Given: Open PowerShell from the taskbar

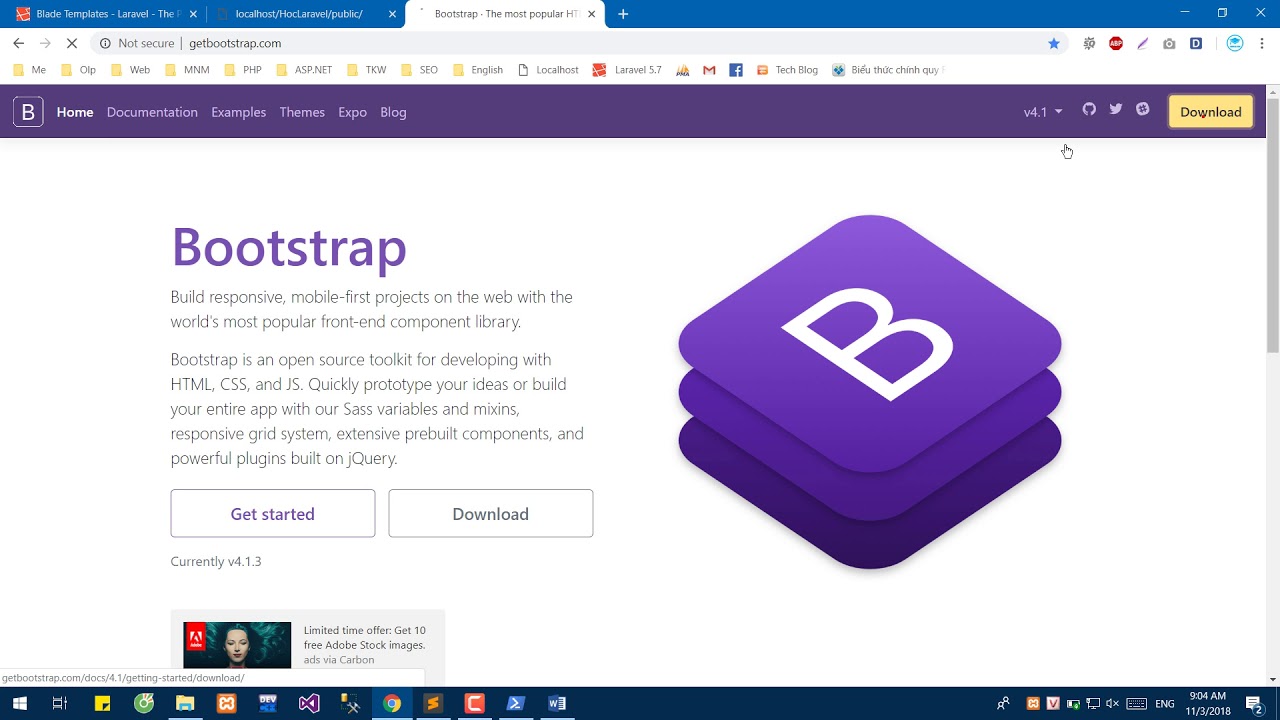Looking at the screenshot, I should click(x=515, y=703).
